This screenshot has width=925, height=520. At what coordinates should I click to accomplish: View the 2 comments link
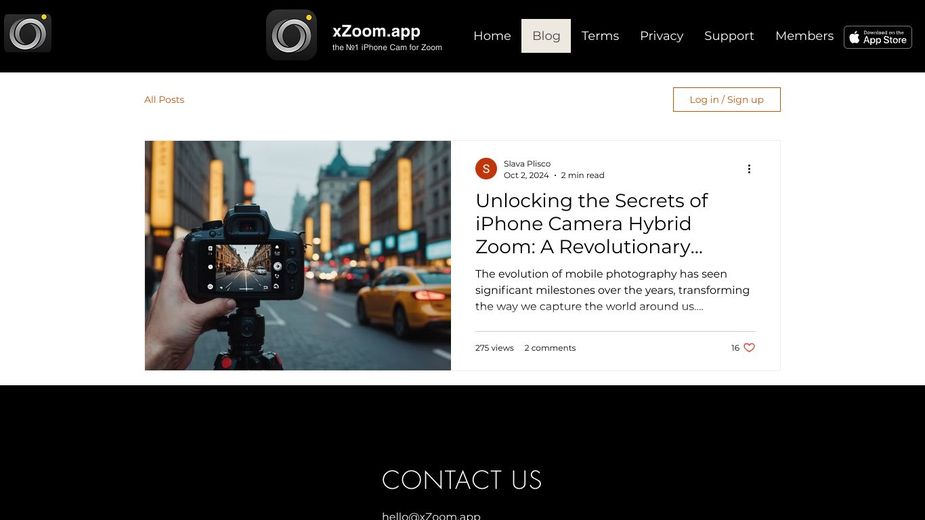click(550, 348)
